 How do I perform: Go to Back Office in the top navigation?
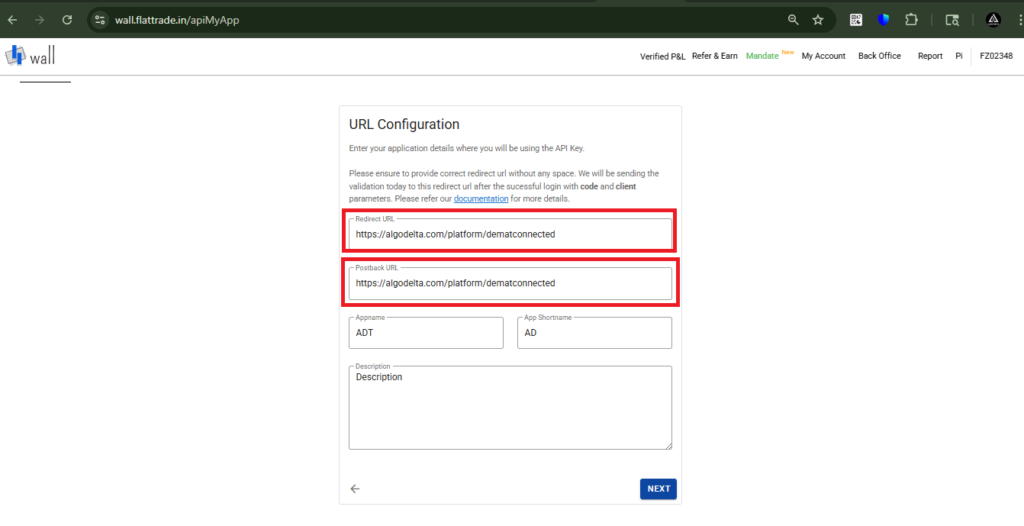(x=879, y=56)
